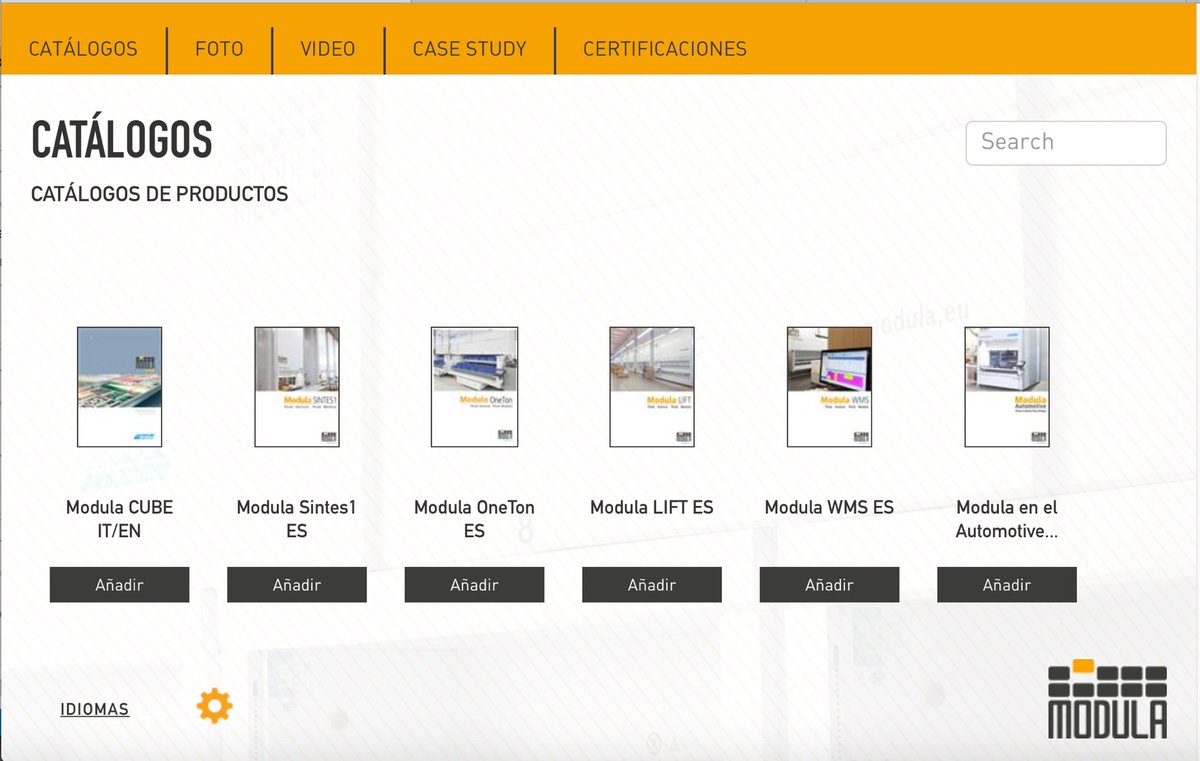The image size is (1200, 761).
Task: Select the Modula WMS ES title
Action: (830, 507)
